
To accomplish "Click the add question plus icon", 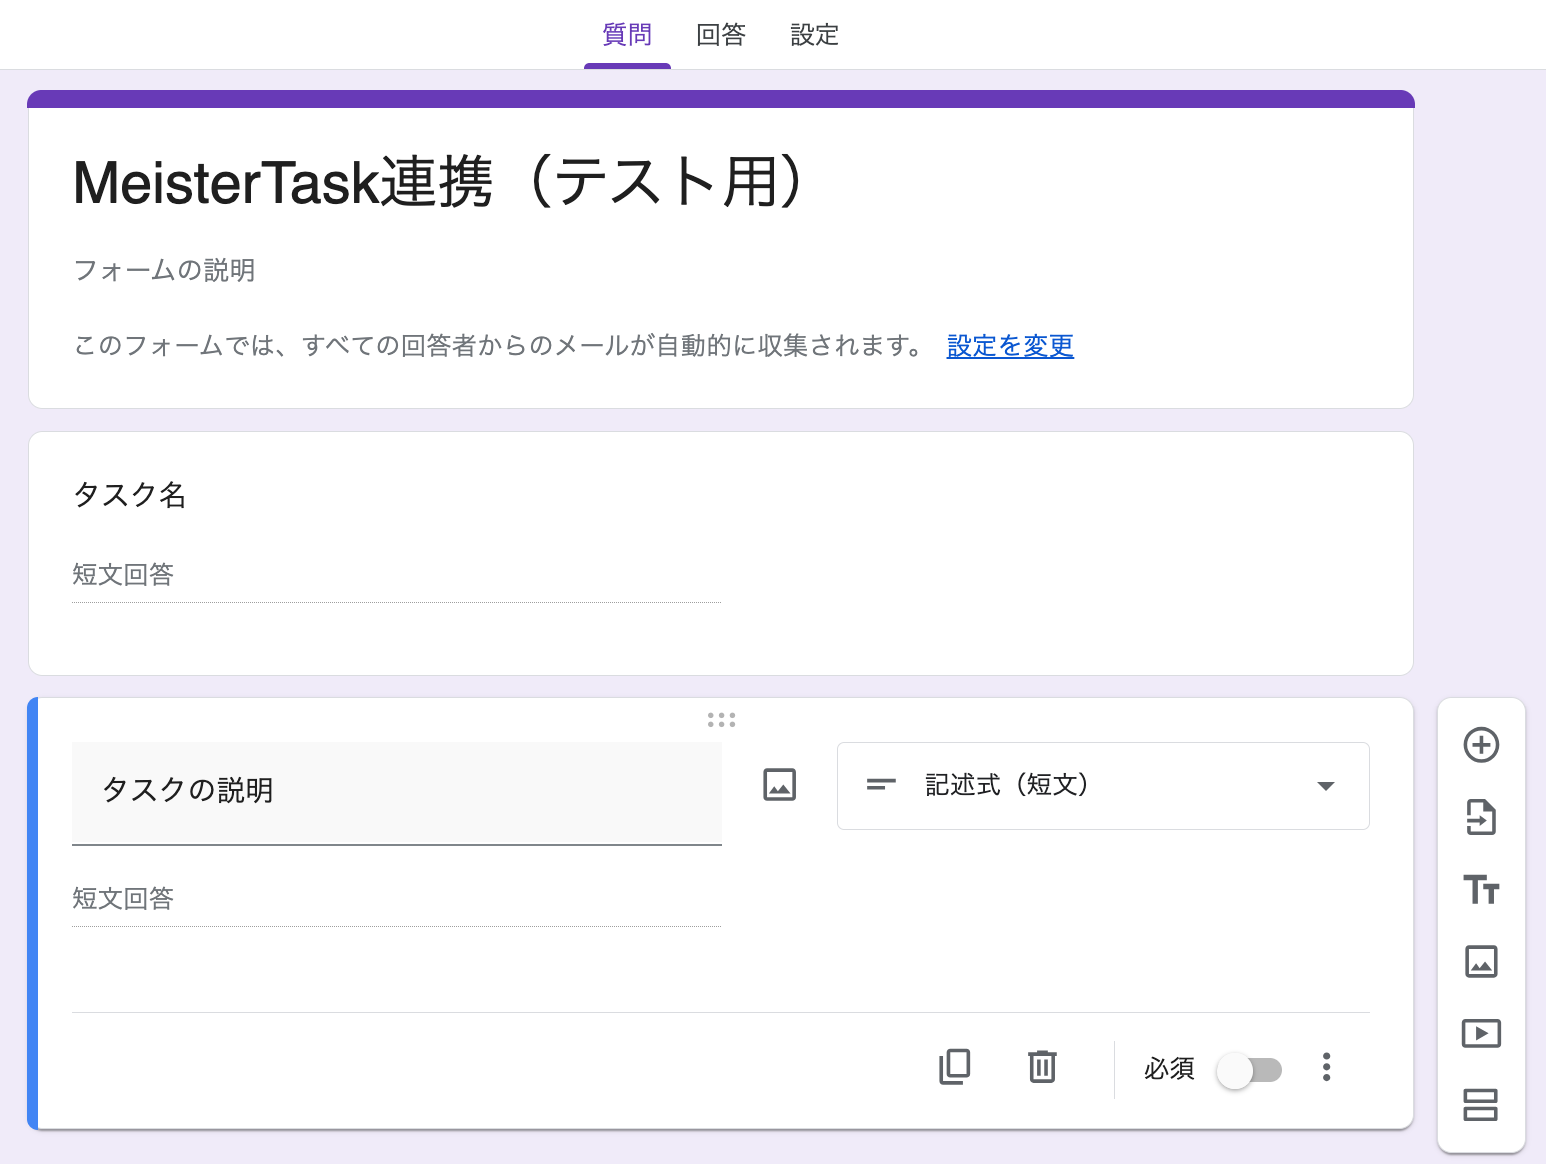I will (1481, 745).
